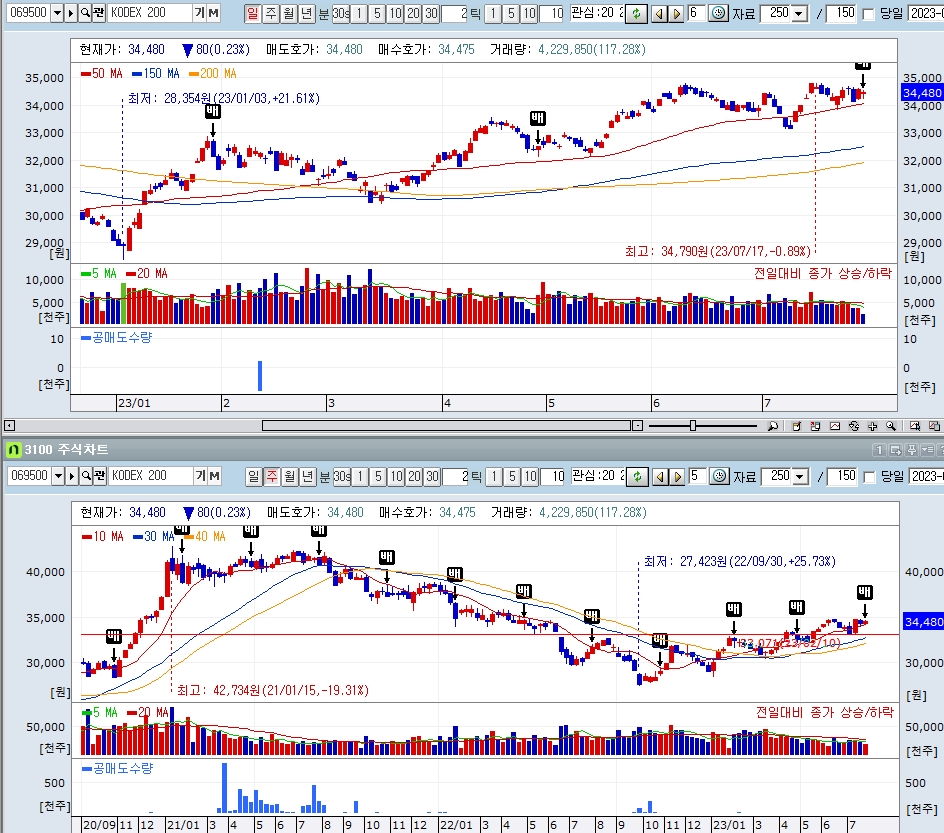Select 10 minute interval in lower toolbar
This screenshot has width=944, height=833.
396,476
